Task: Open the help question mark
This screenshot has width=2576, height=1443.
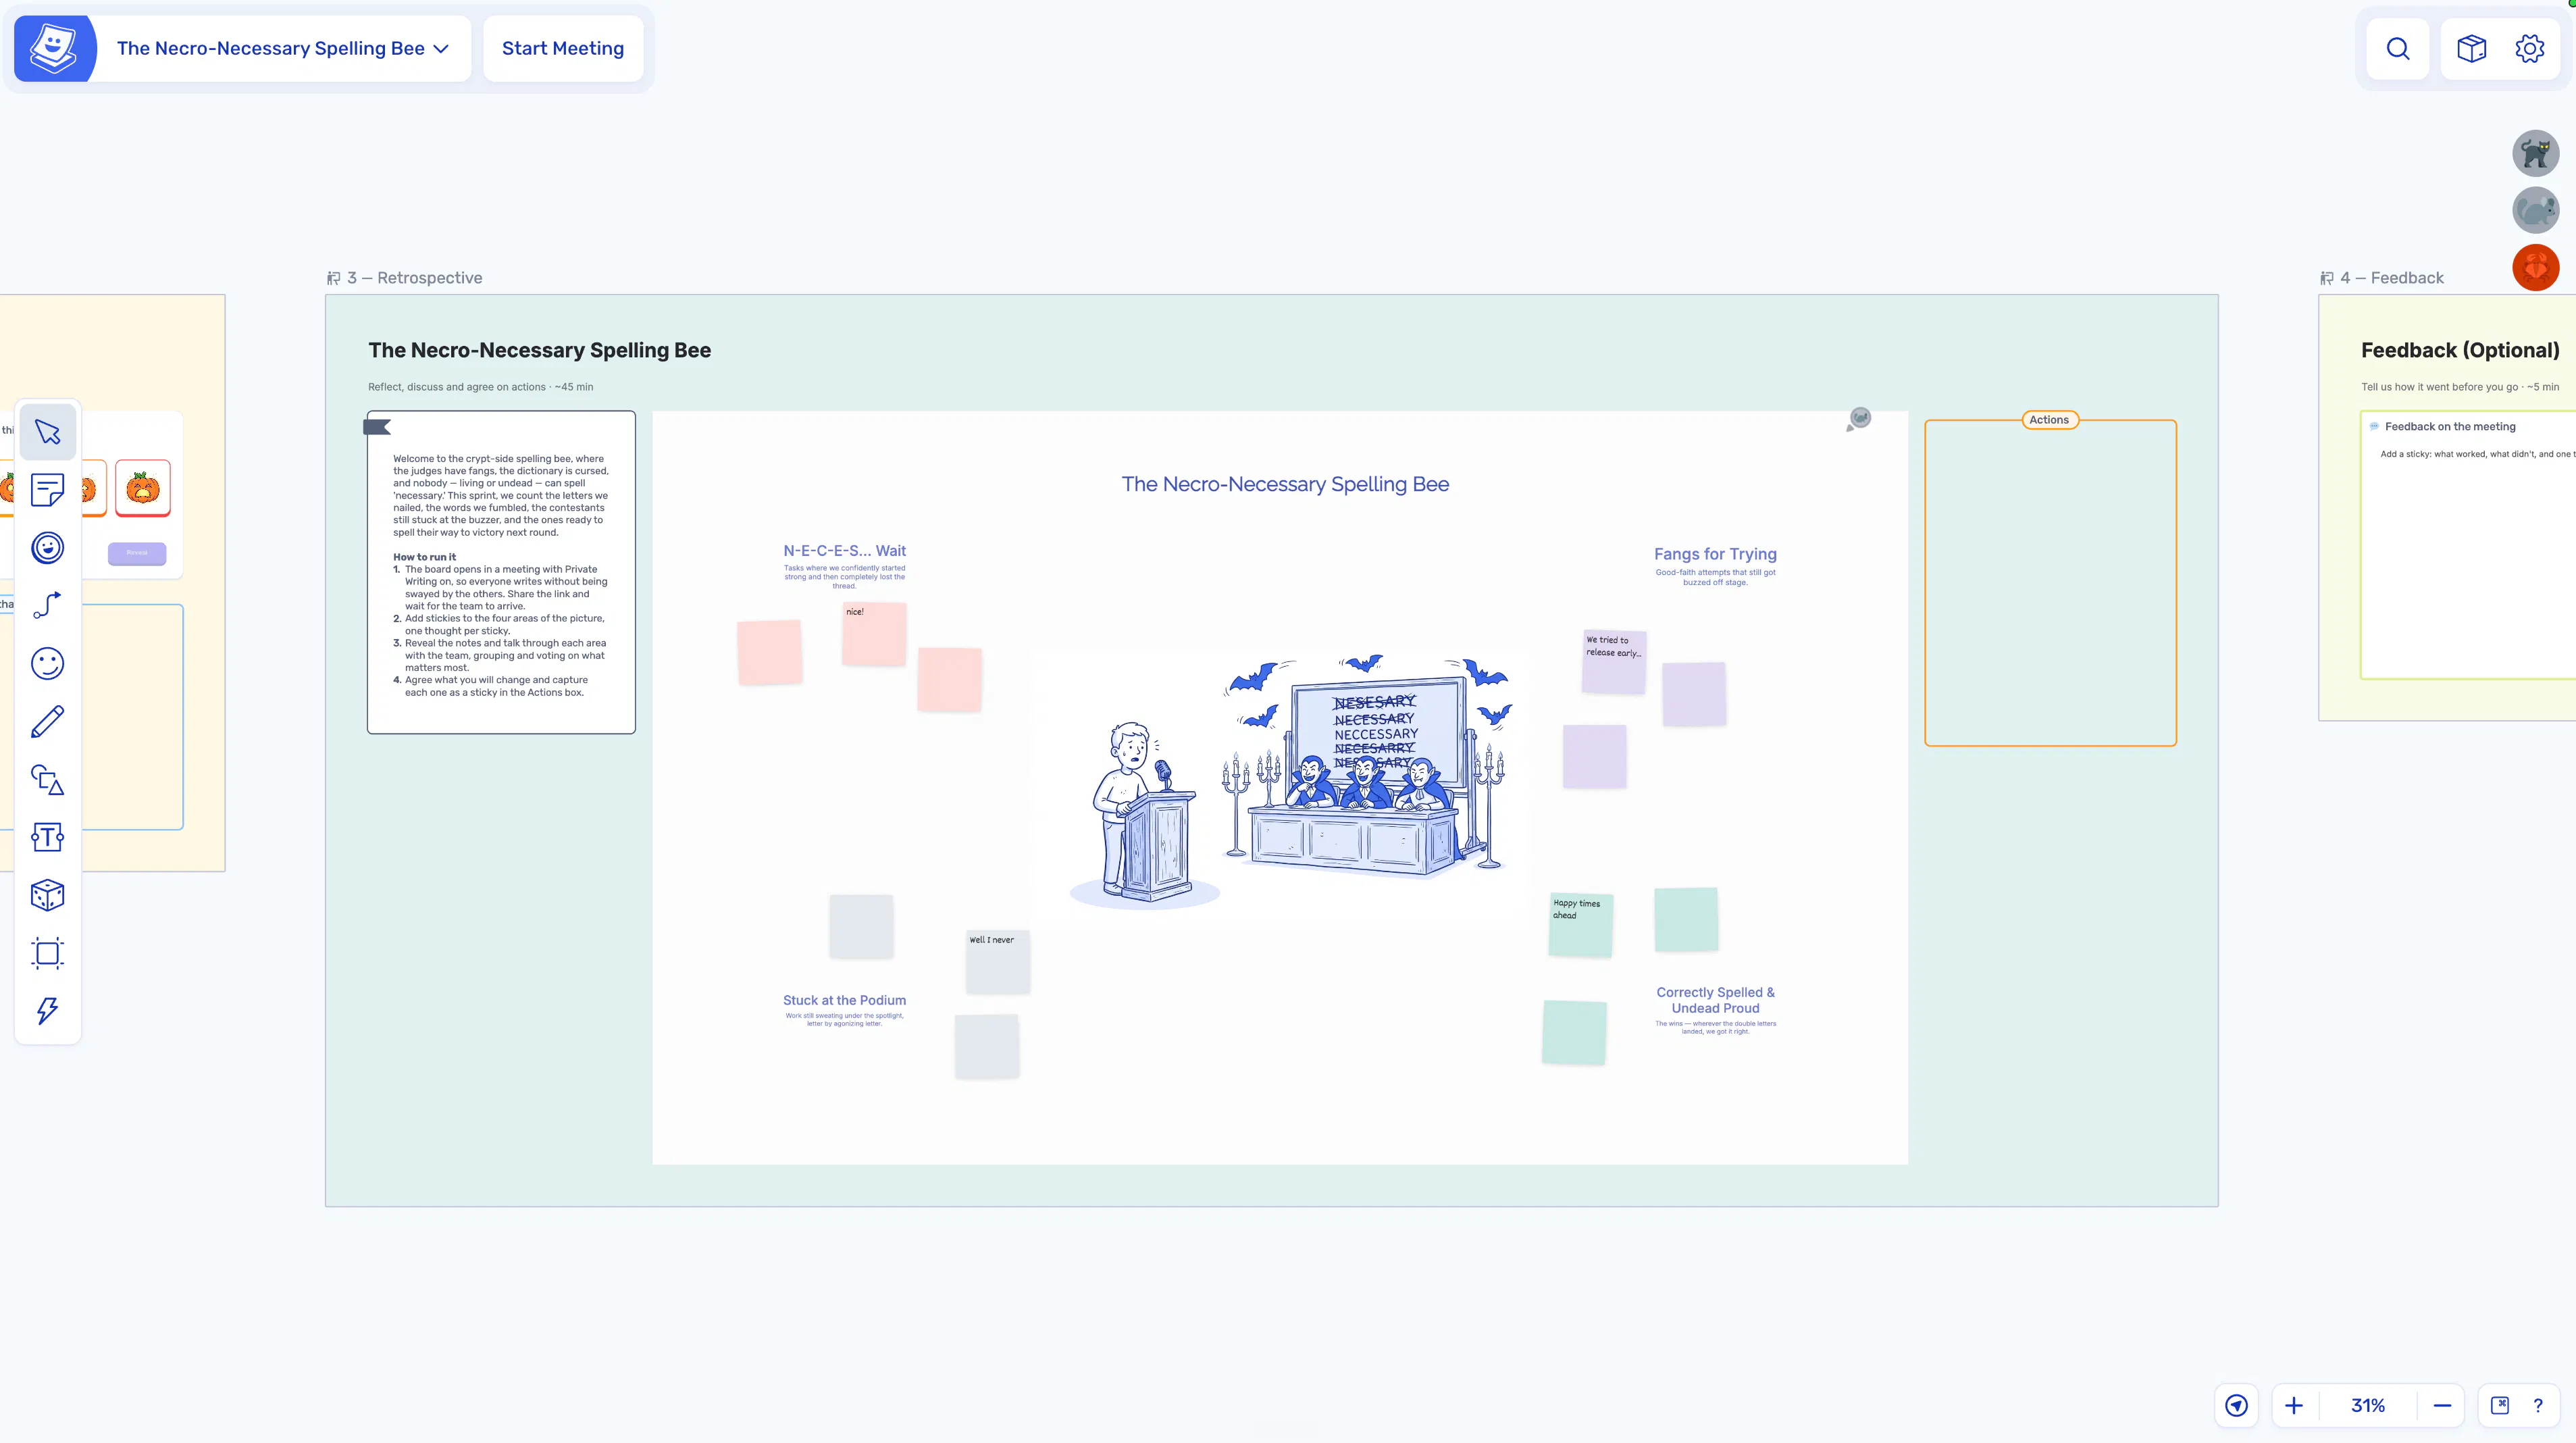Action: (2538, 1405)
